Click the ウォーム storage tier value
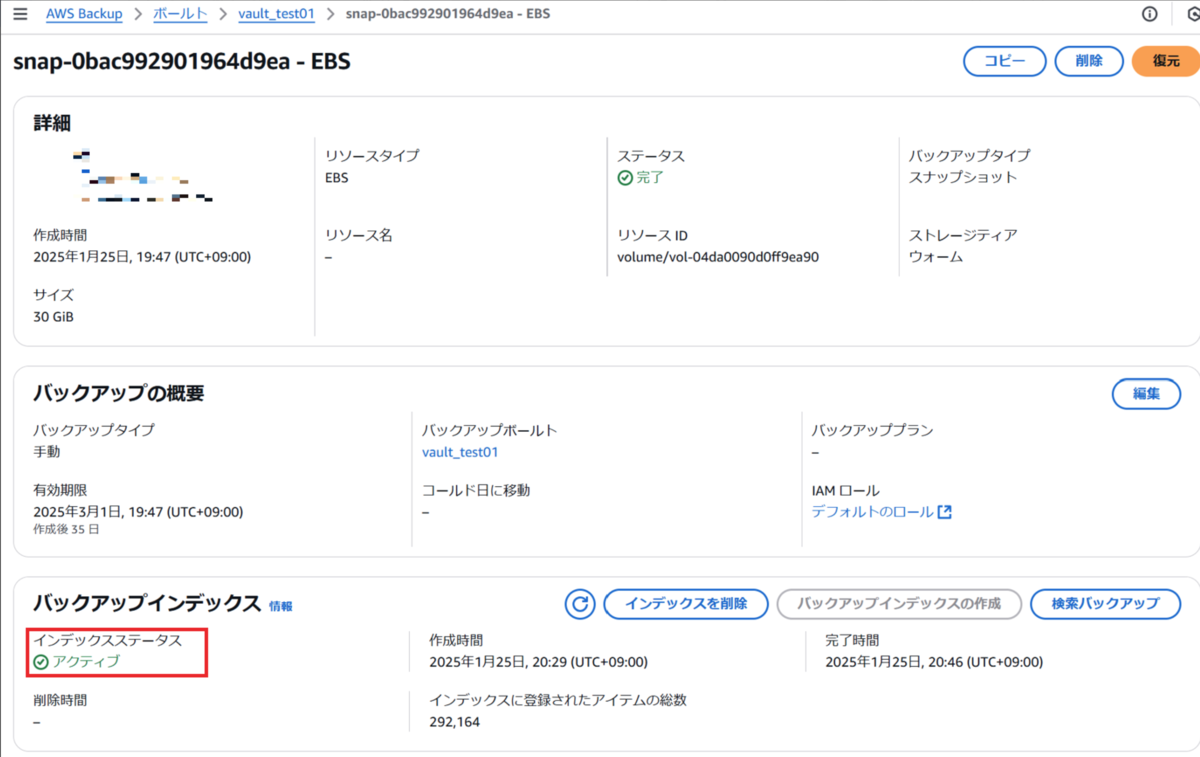Viewport: 1200px width, 757px height. 936,257
